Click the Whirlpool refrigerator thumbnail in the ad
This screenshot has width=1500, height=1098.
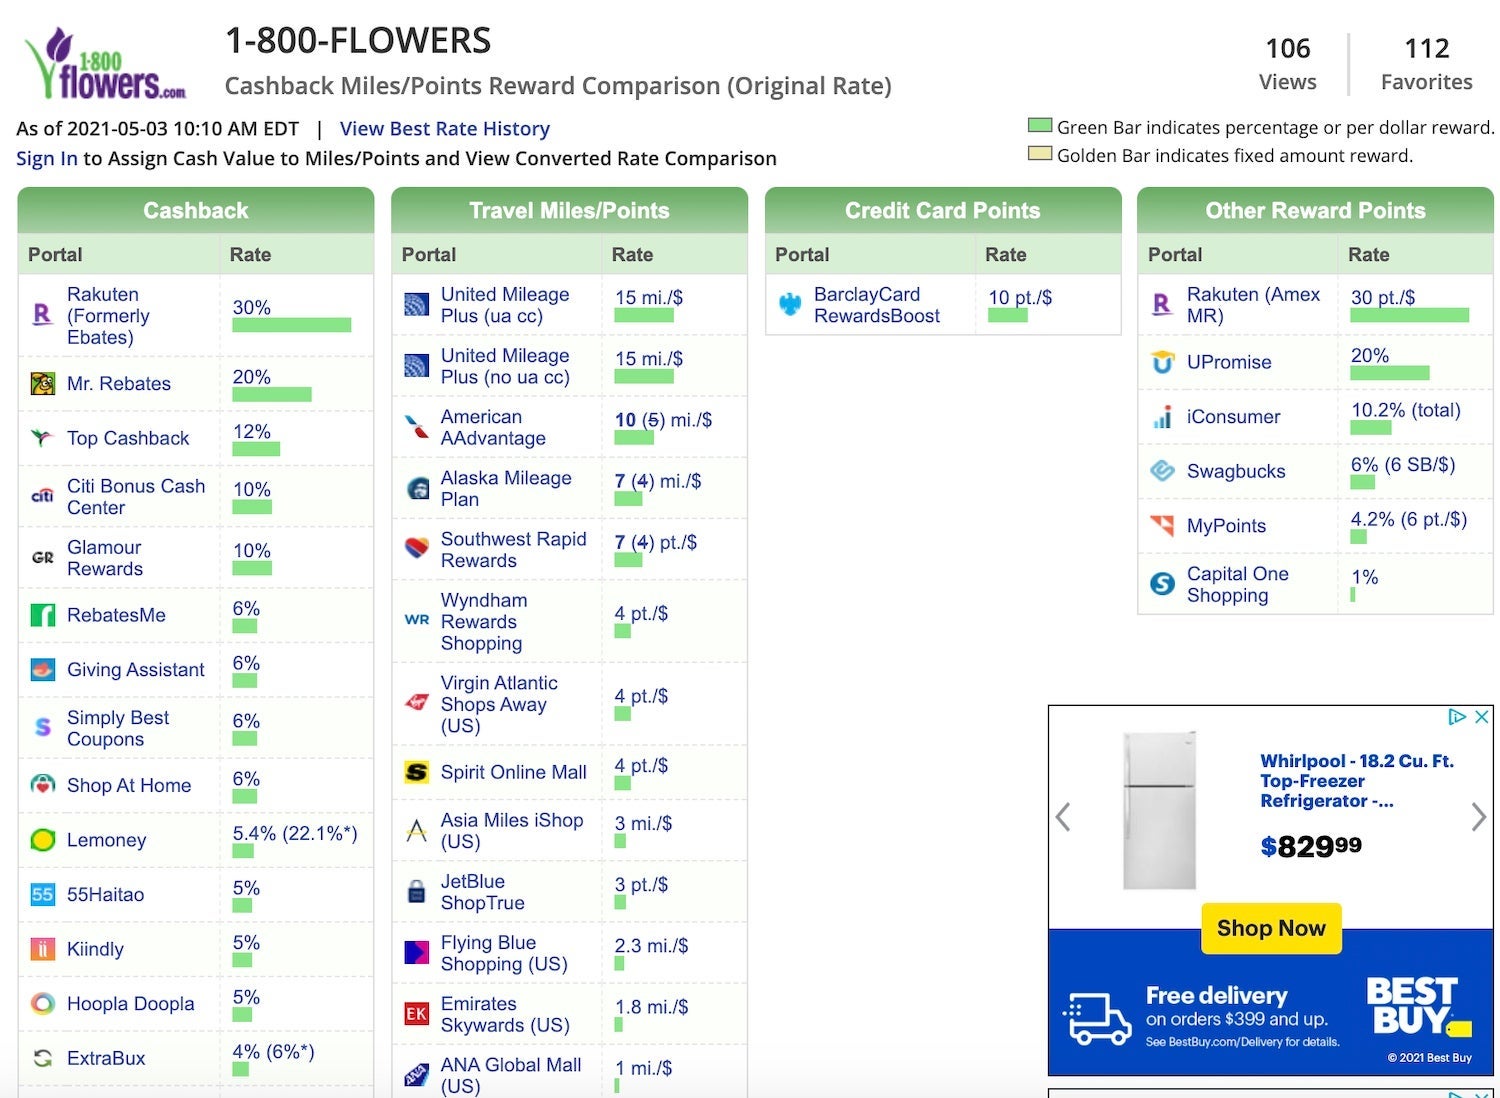click(x=1160, y=810)
